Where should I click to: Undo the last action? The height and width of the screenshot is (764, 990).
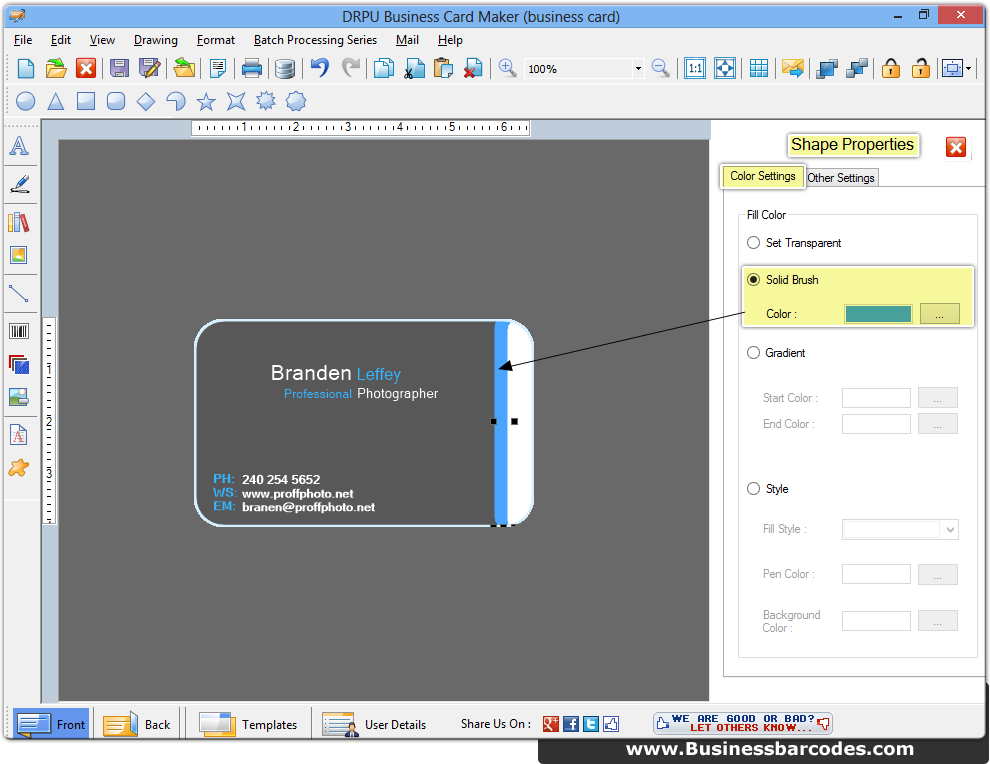click(x=319, y=68)
